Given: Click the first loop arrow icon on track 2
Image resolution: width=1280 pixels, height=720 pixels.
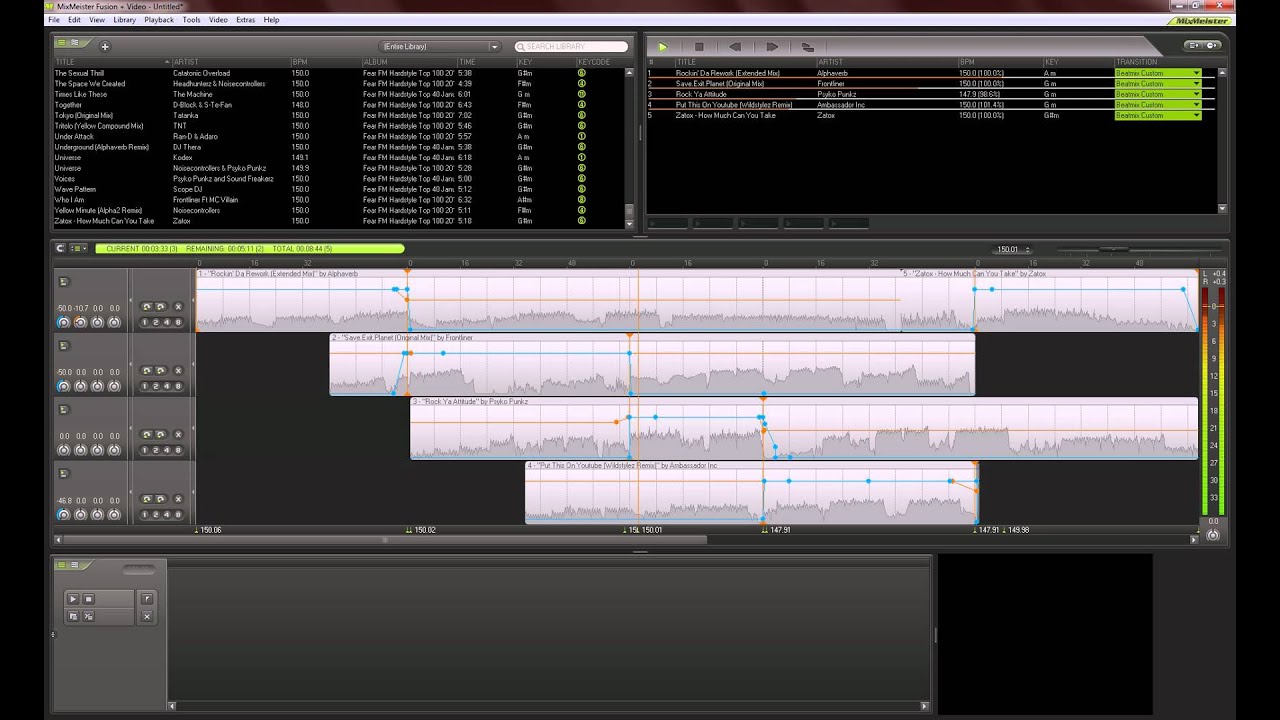Looking at the screenshot, I should pos(147,371).
